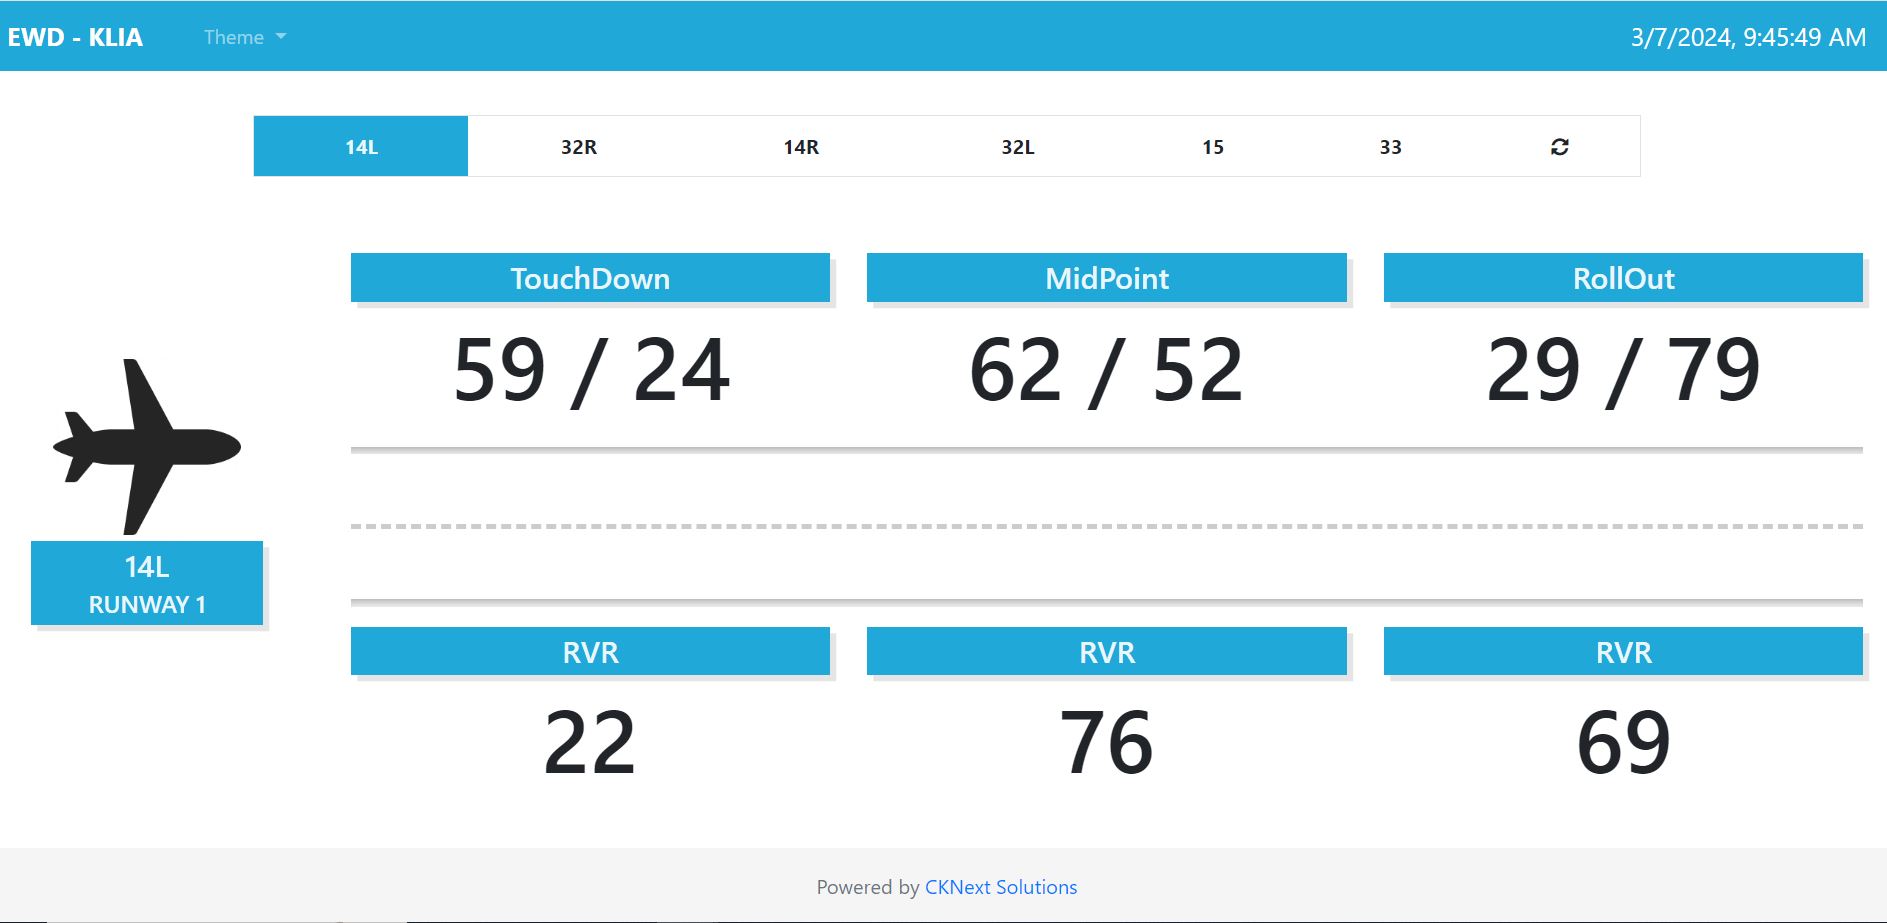Click the MidPoint header
This screenshot has height=923, width=1887.
click(x=1106, y=278)
